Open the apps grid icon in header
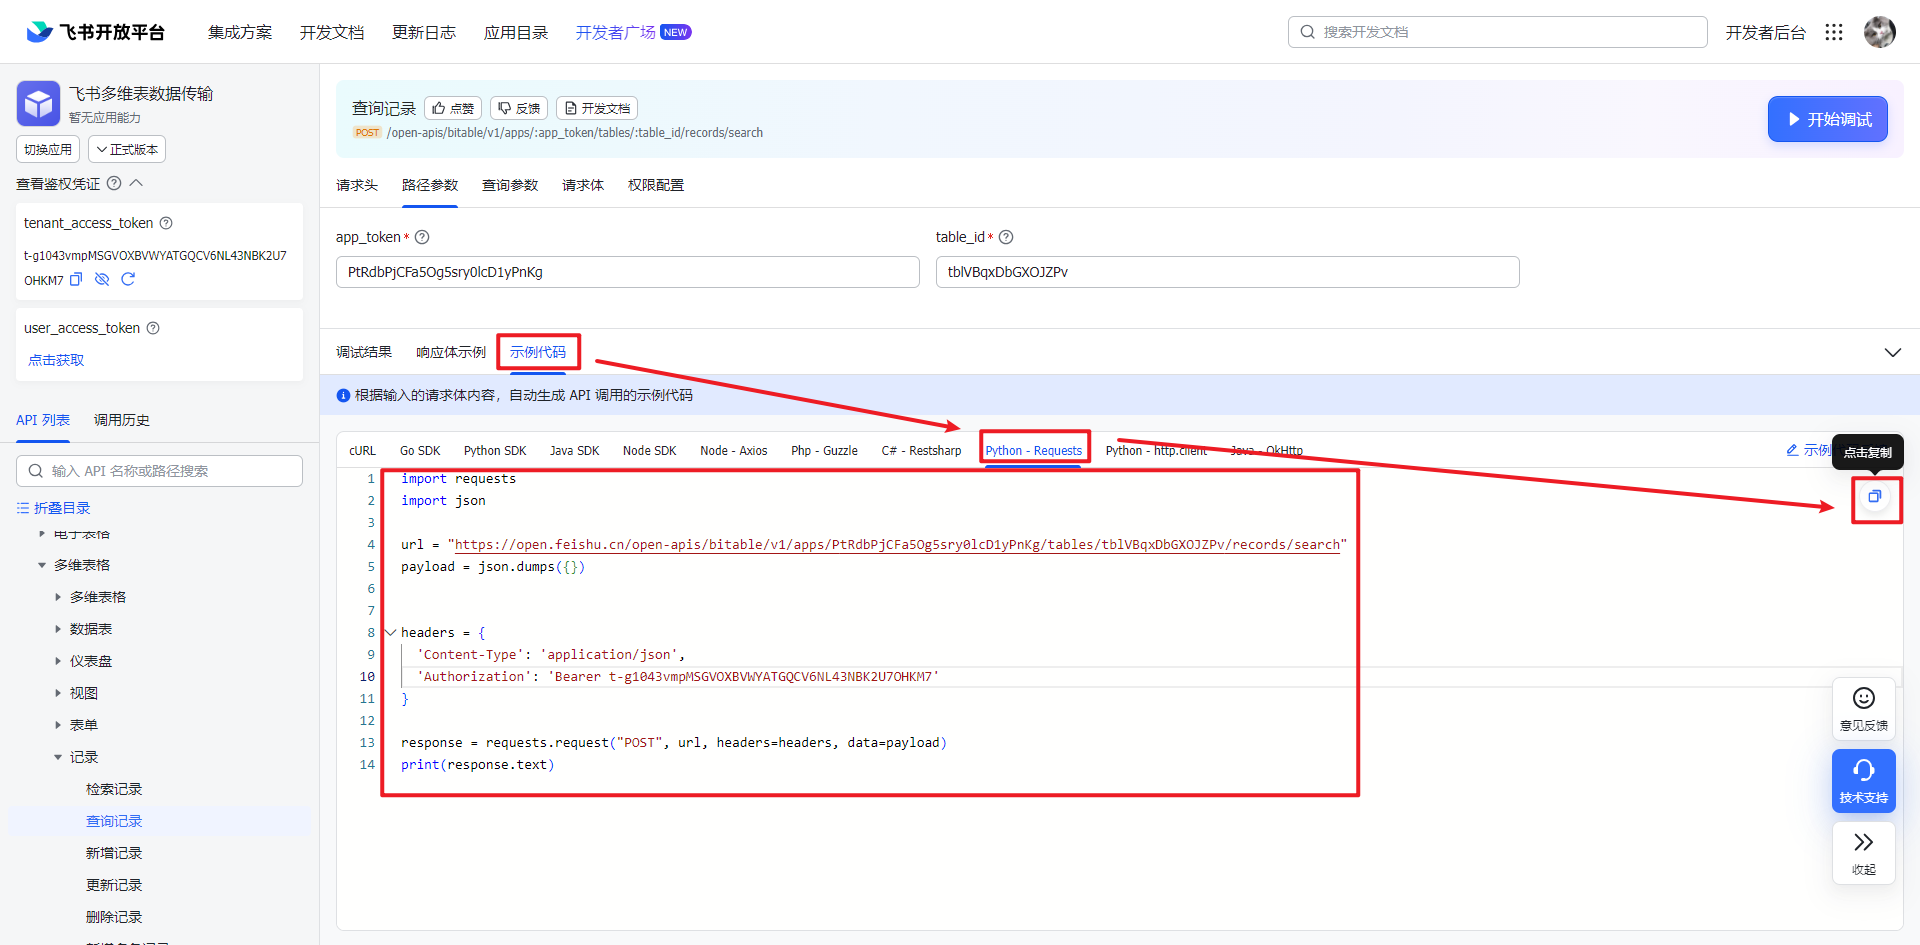The height and width of the screenshot is (945, 1920). pos(1834,32)
